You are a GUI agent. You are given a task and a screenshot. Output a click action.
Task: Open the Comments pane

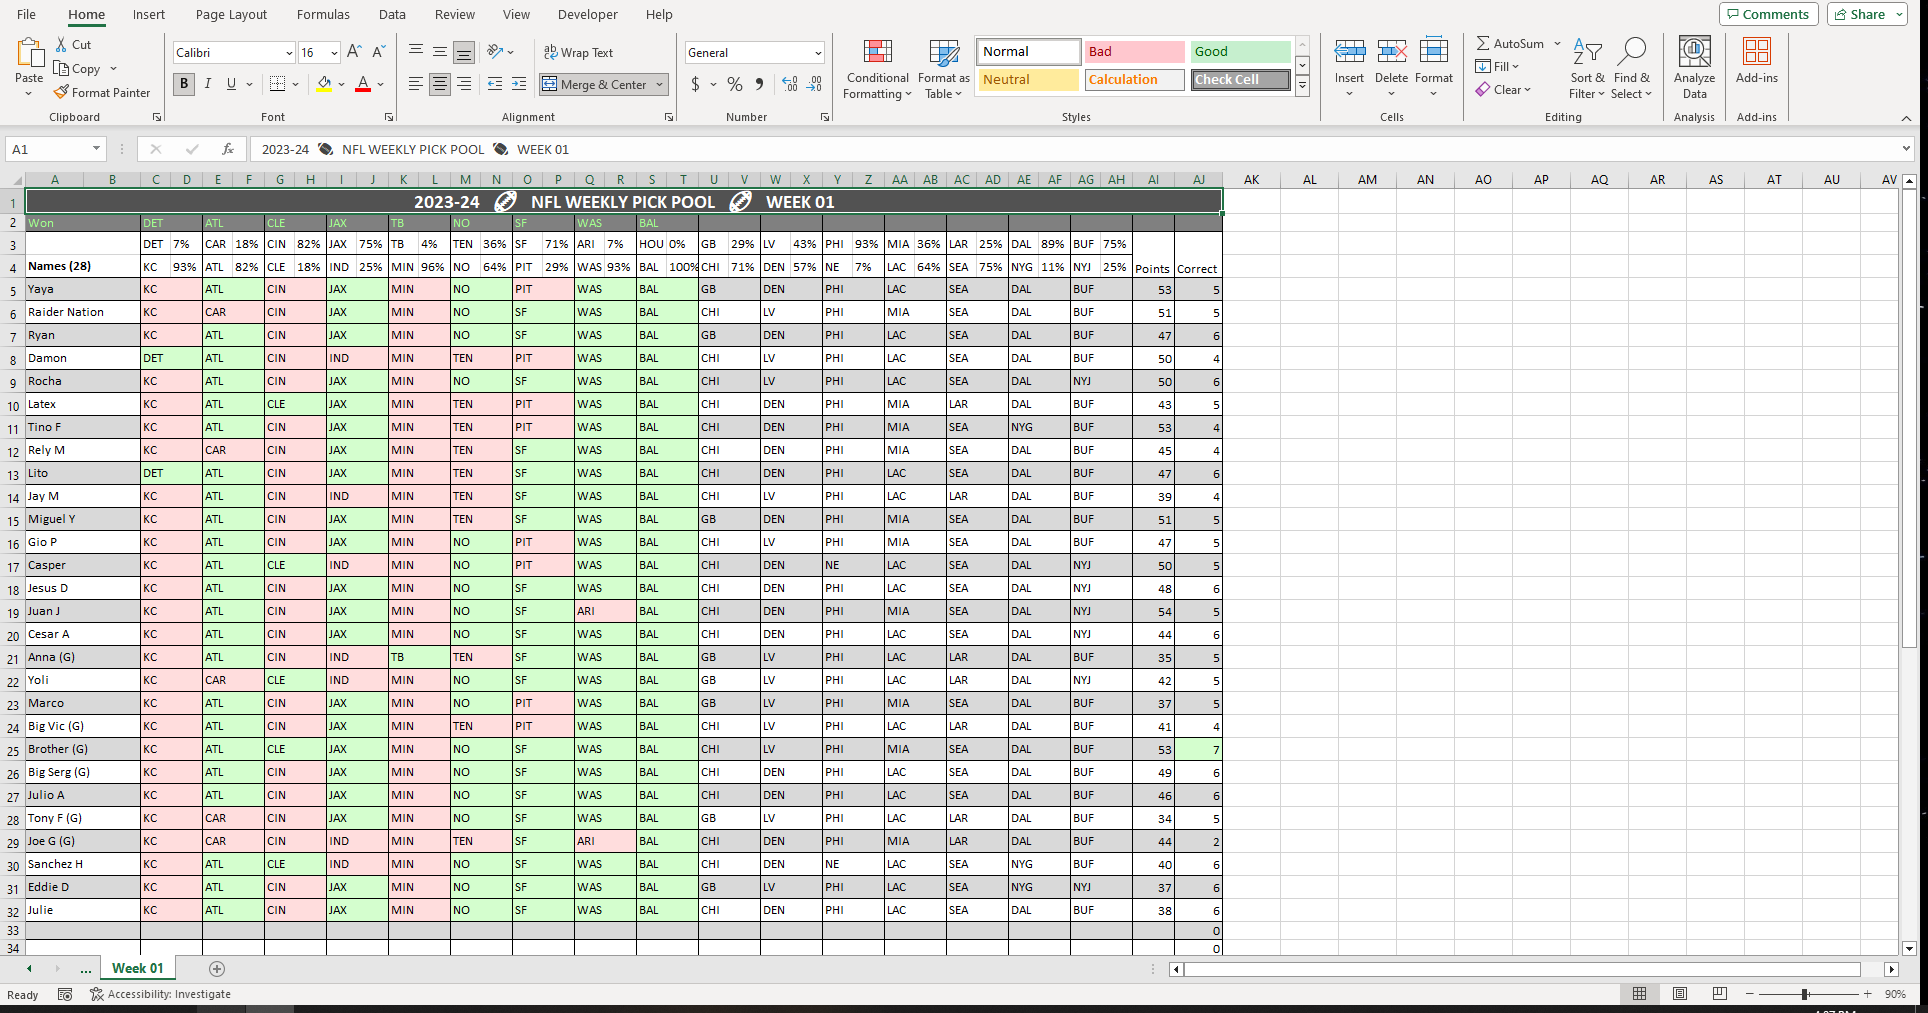coord(1769,14)
